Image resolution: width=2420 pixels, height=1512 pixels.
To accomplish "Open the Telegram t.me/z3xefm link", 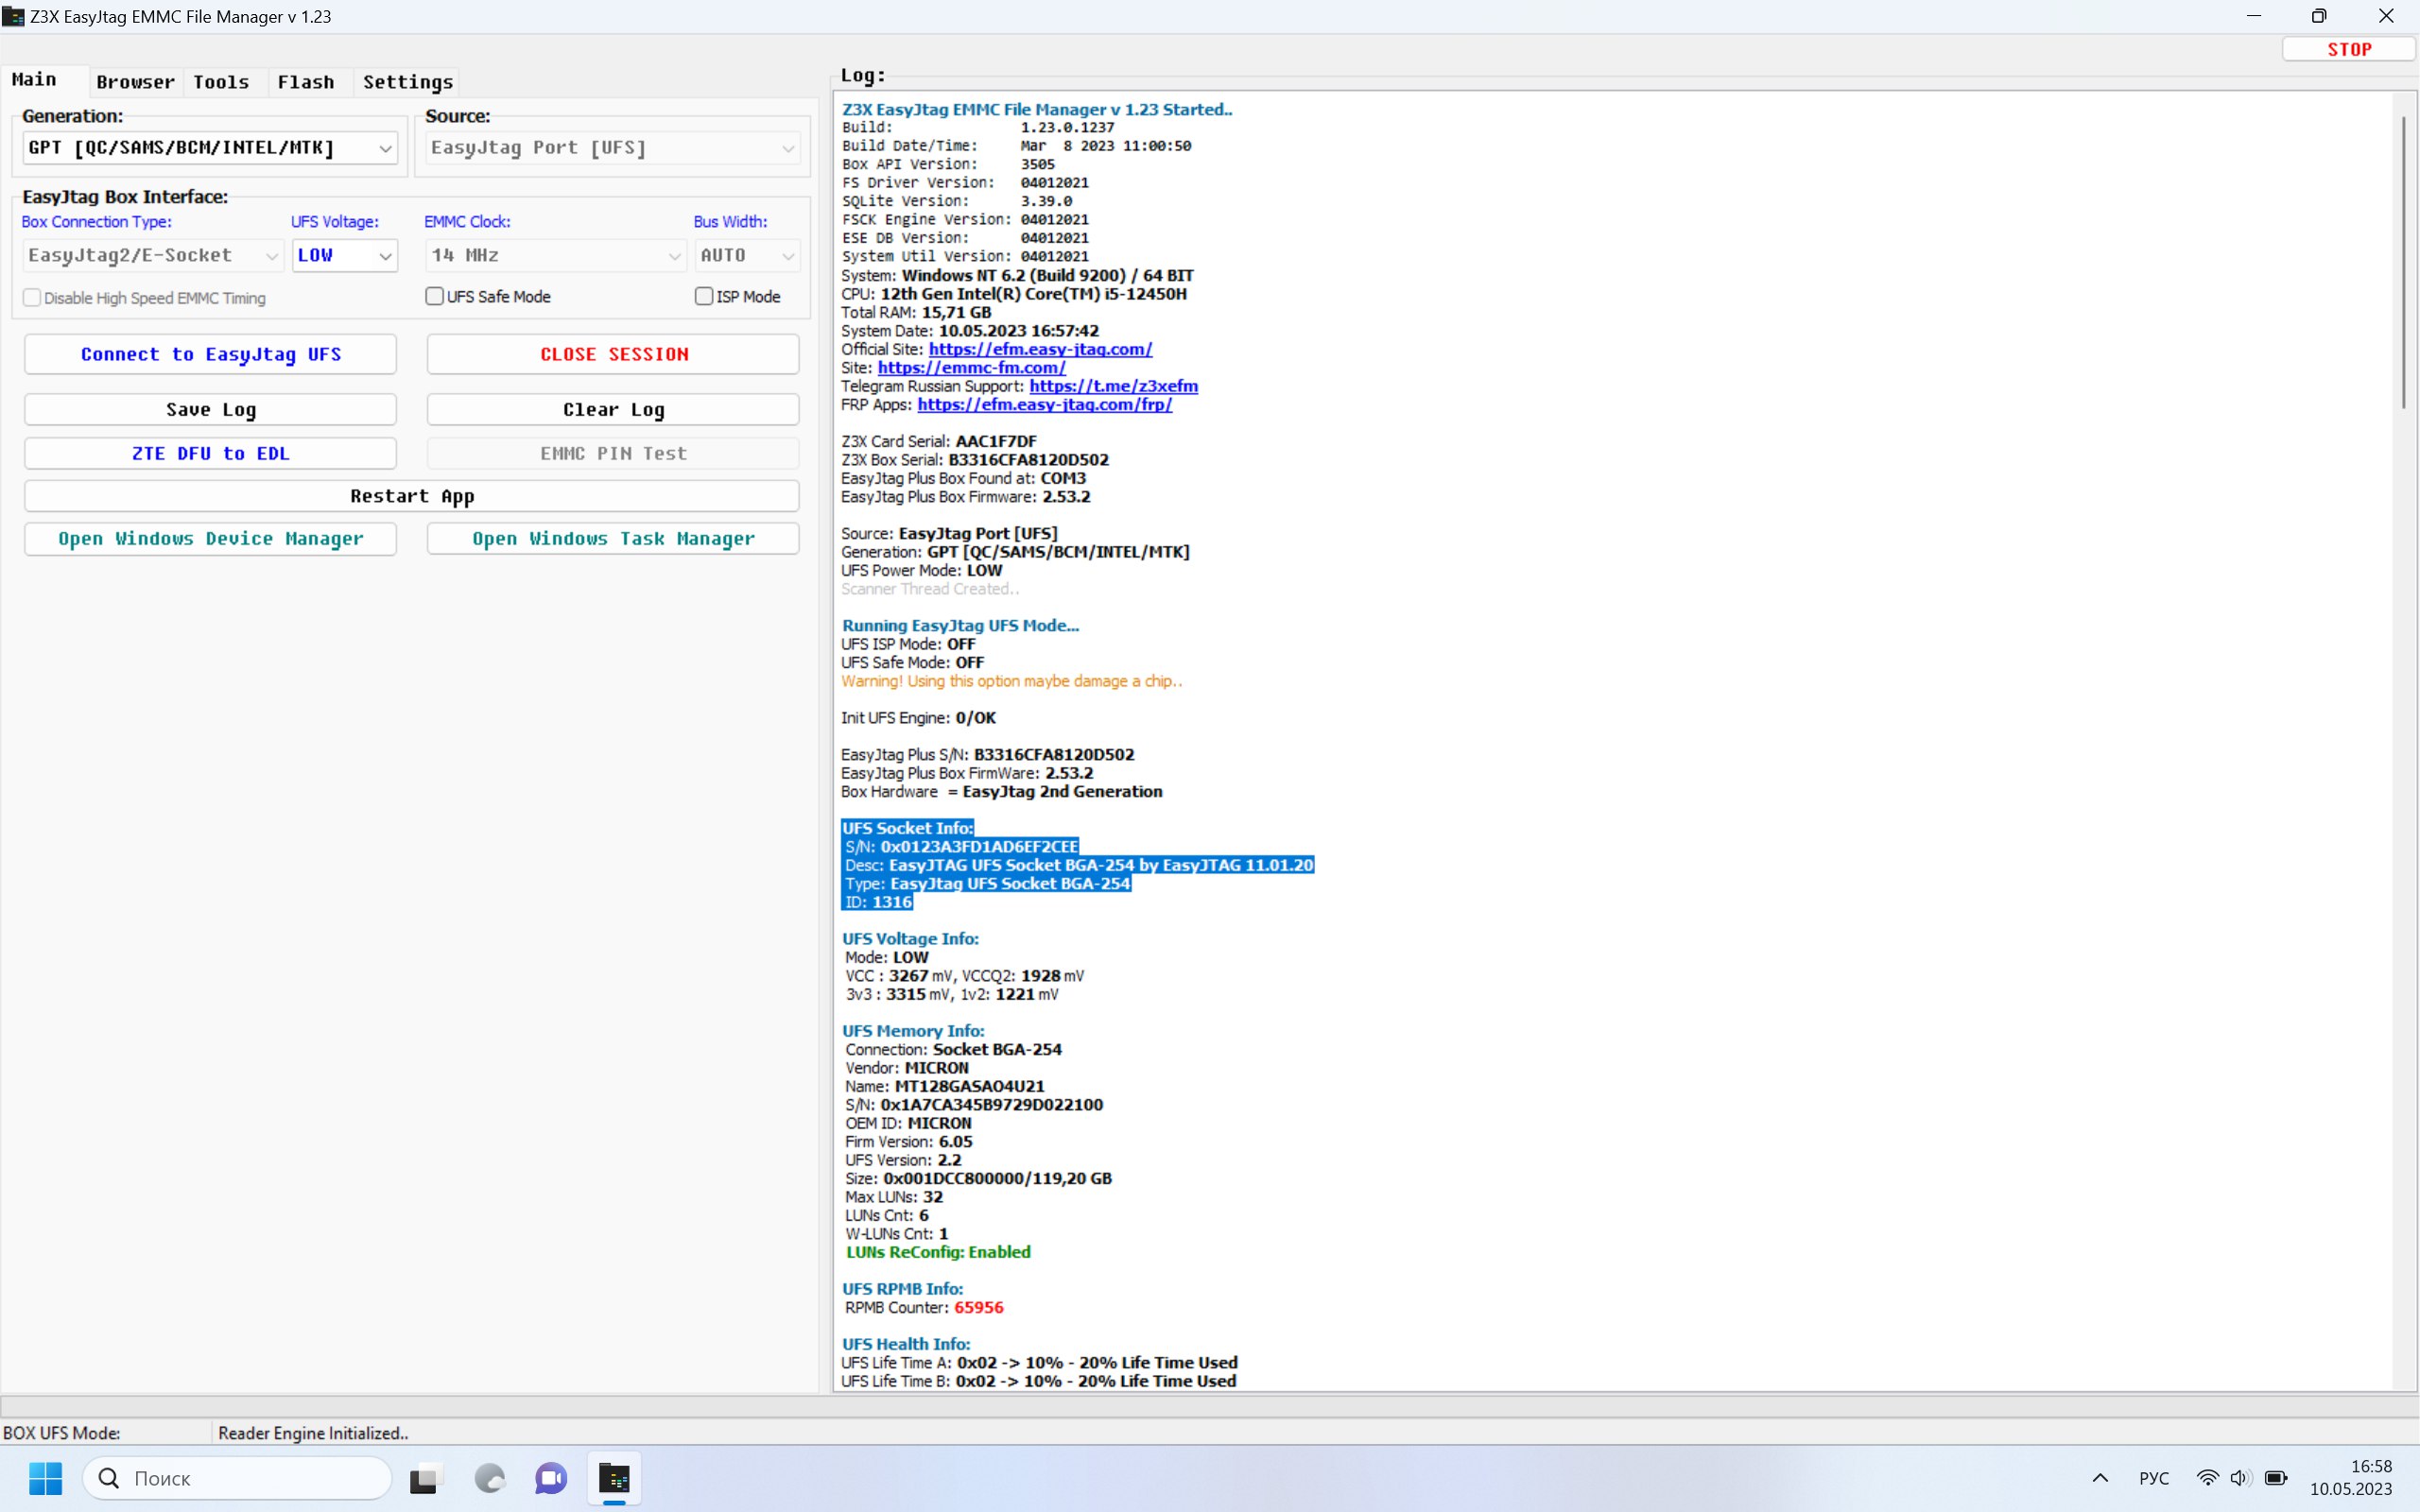I will pyautogui.click(x=1113, y=386).
